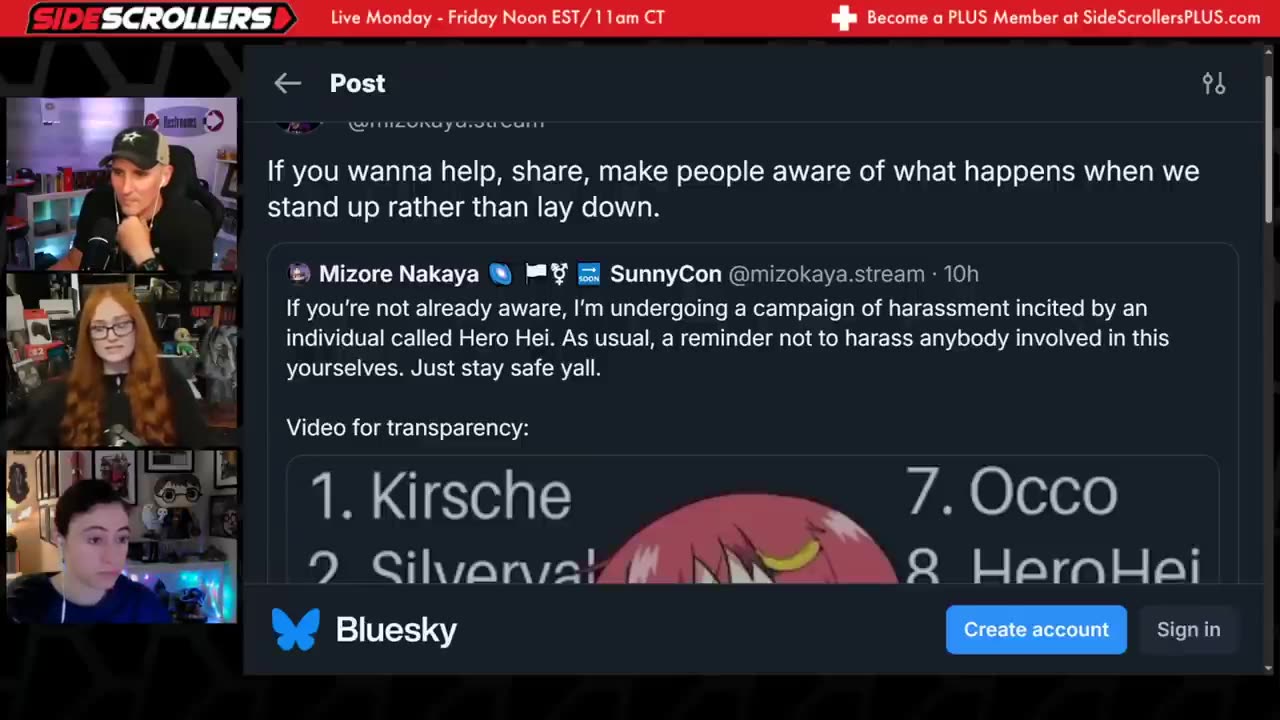Click the 10h timestamp on quoted post
Viewport: 1280px width, 720px height.
[x=961, y=274]
